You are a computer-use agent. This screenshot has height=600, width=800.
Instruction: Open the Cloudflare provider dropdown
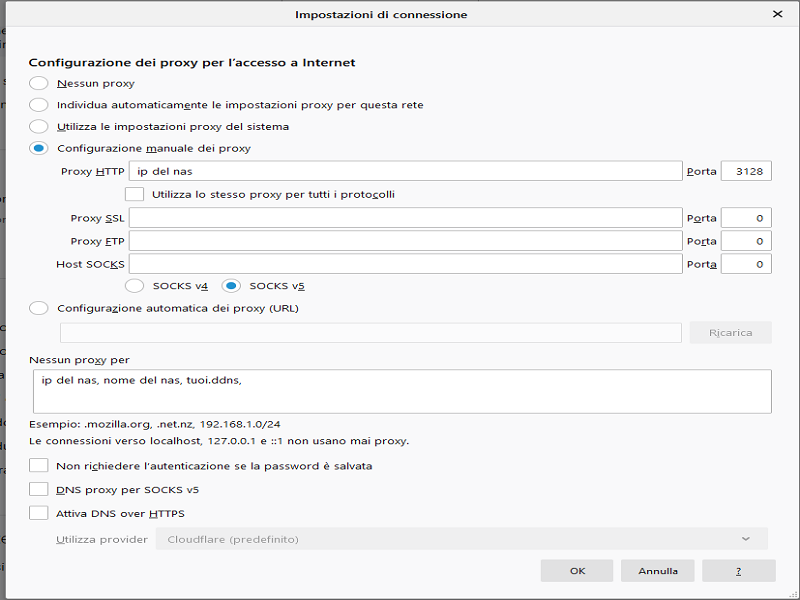tap(461, 539)
